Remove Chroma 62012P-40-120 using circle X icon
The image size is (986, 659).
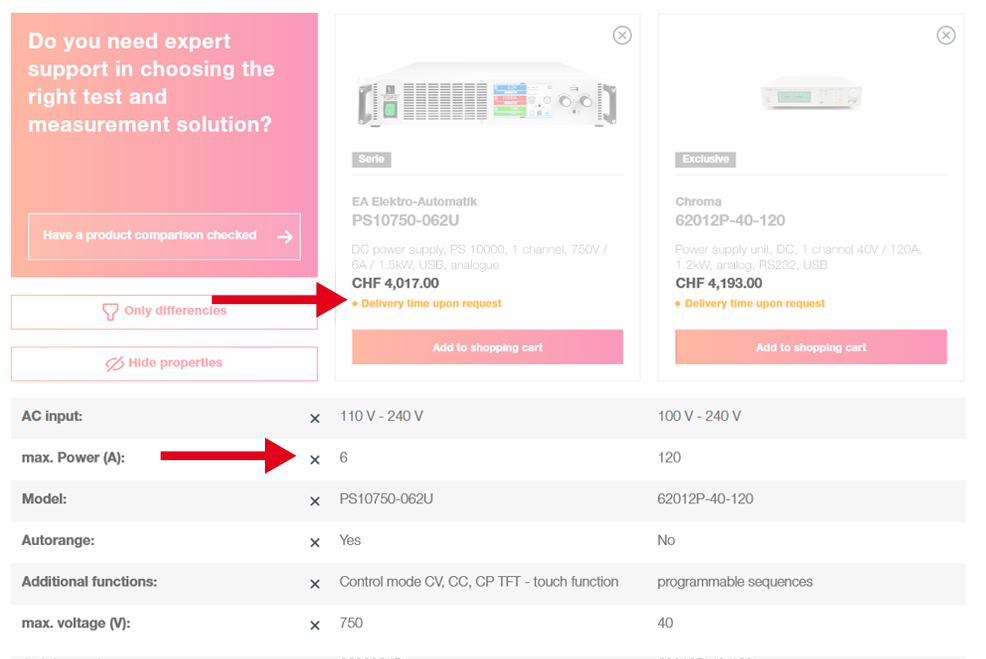point(946,35)
